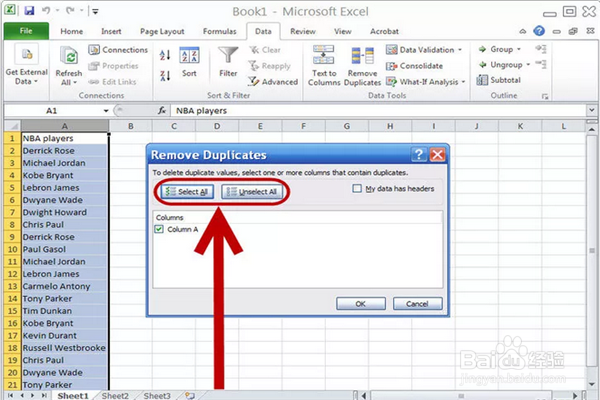
Task: Expand the Name Box dropdown
Action: (106, 111)
